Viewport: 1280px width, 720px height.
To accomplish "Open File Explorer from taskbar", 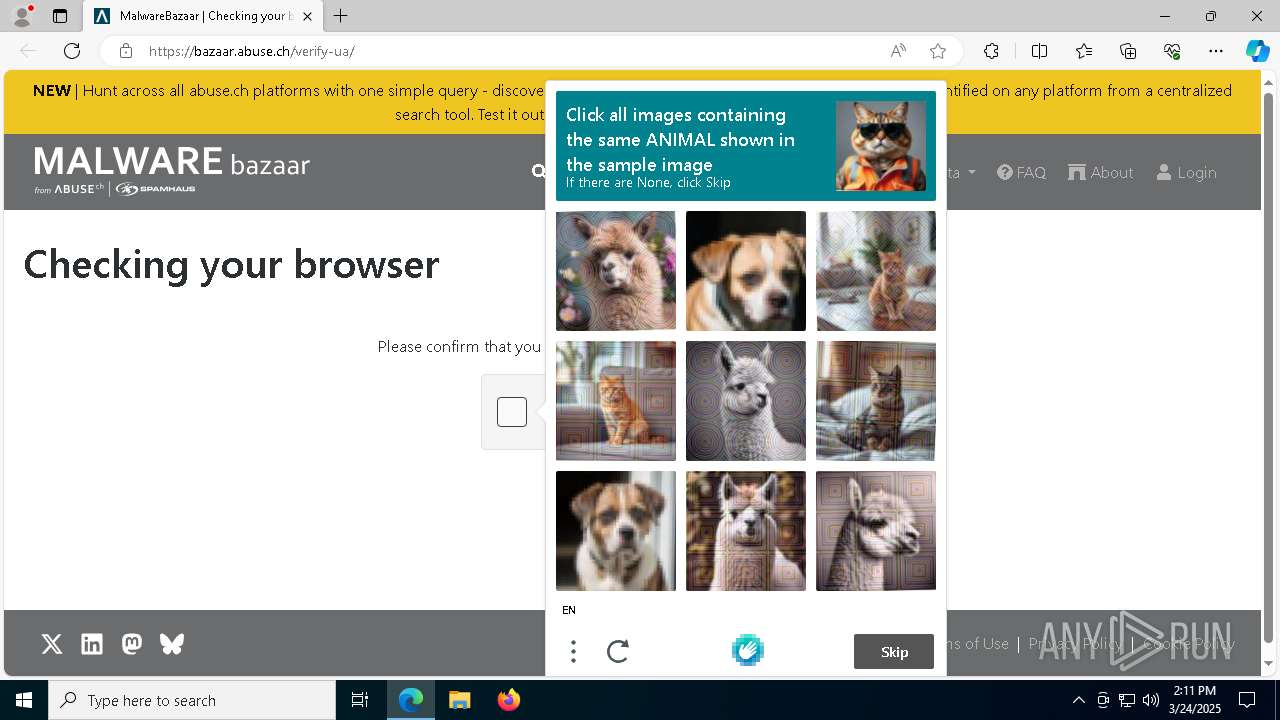I will 459,700.
